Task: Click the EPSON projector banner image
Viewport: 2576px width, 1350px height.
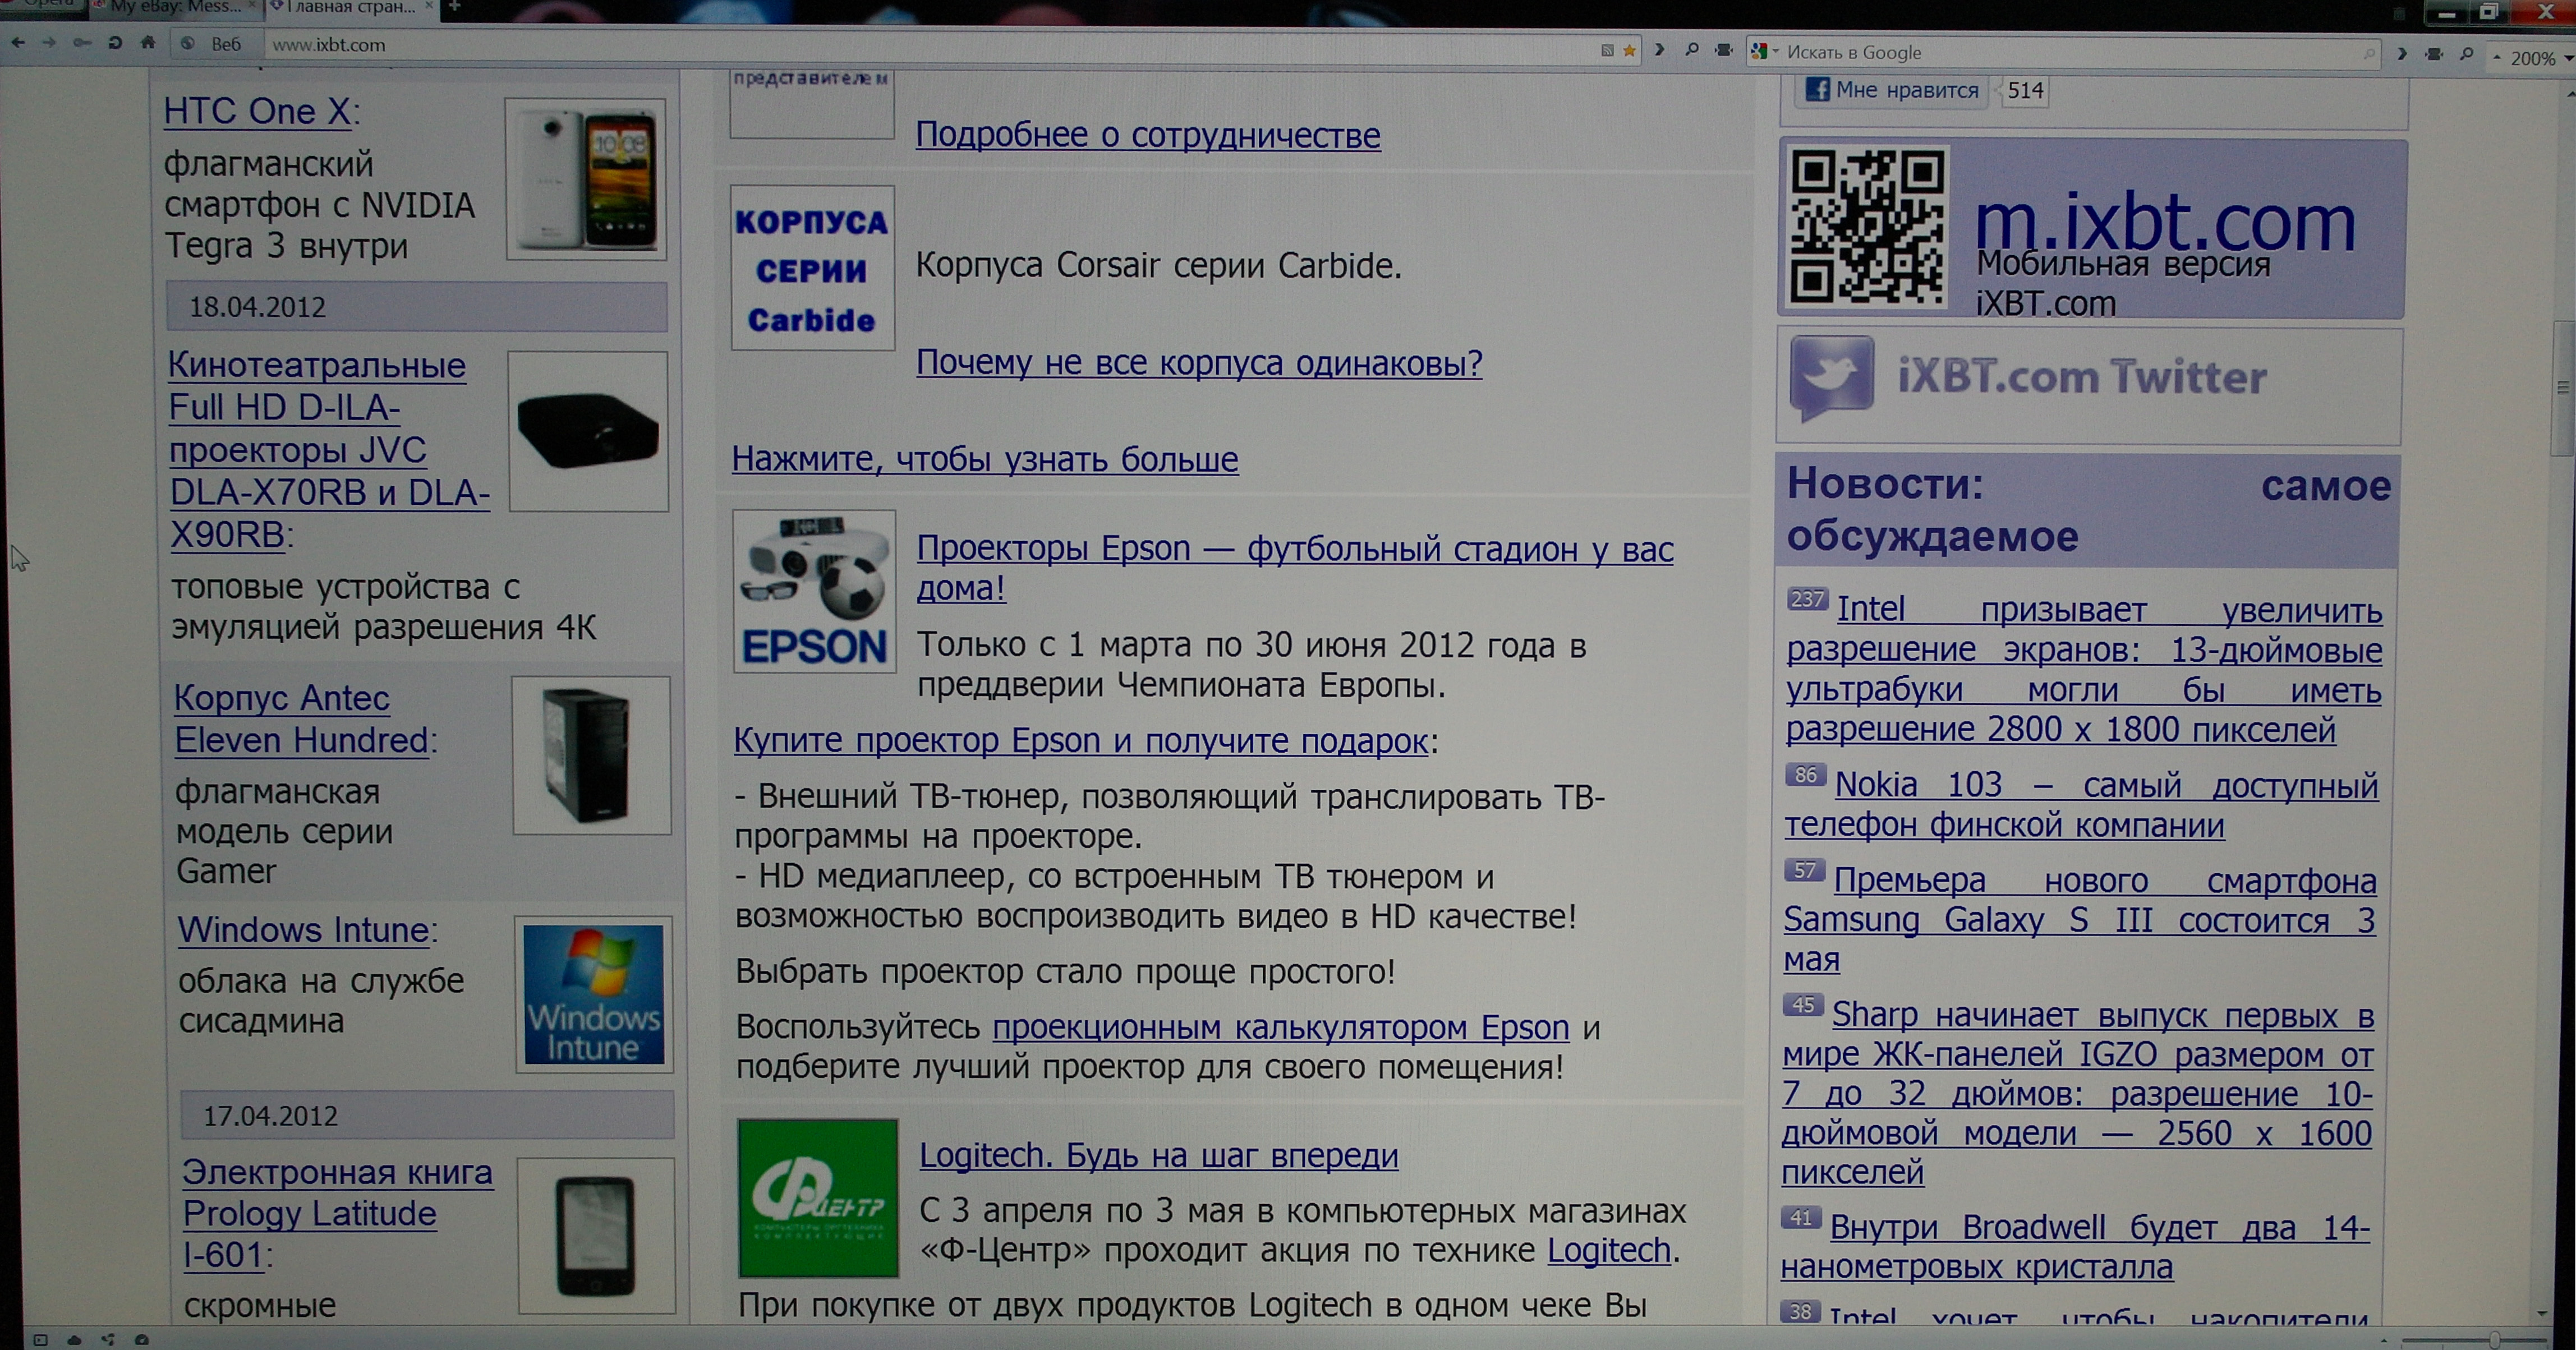Action: point(814,591)
